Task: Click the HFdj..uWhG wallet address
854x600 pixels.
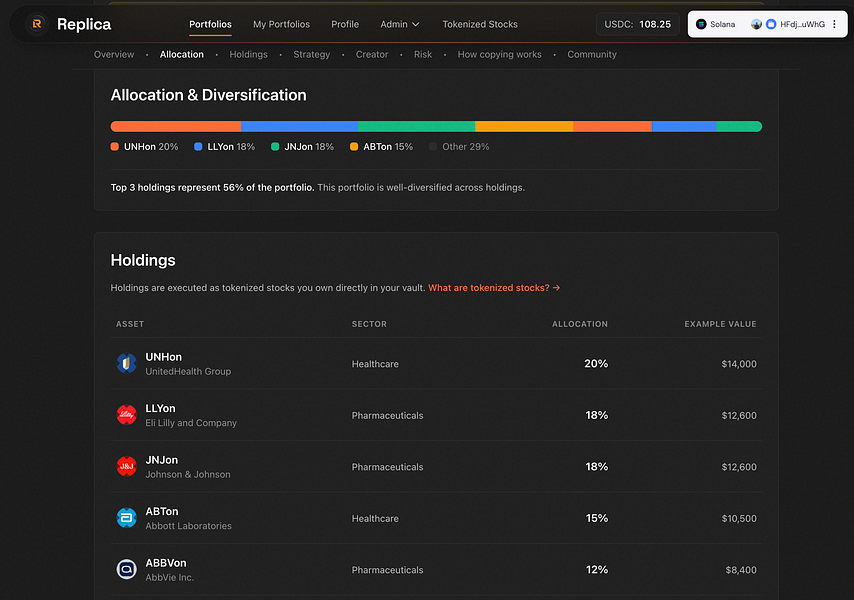Action: [802, 24]
